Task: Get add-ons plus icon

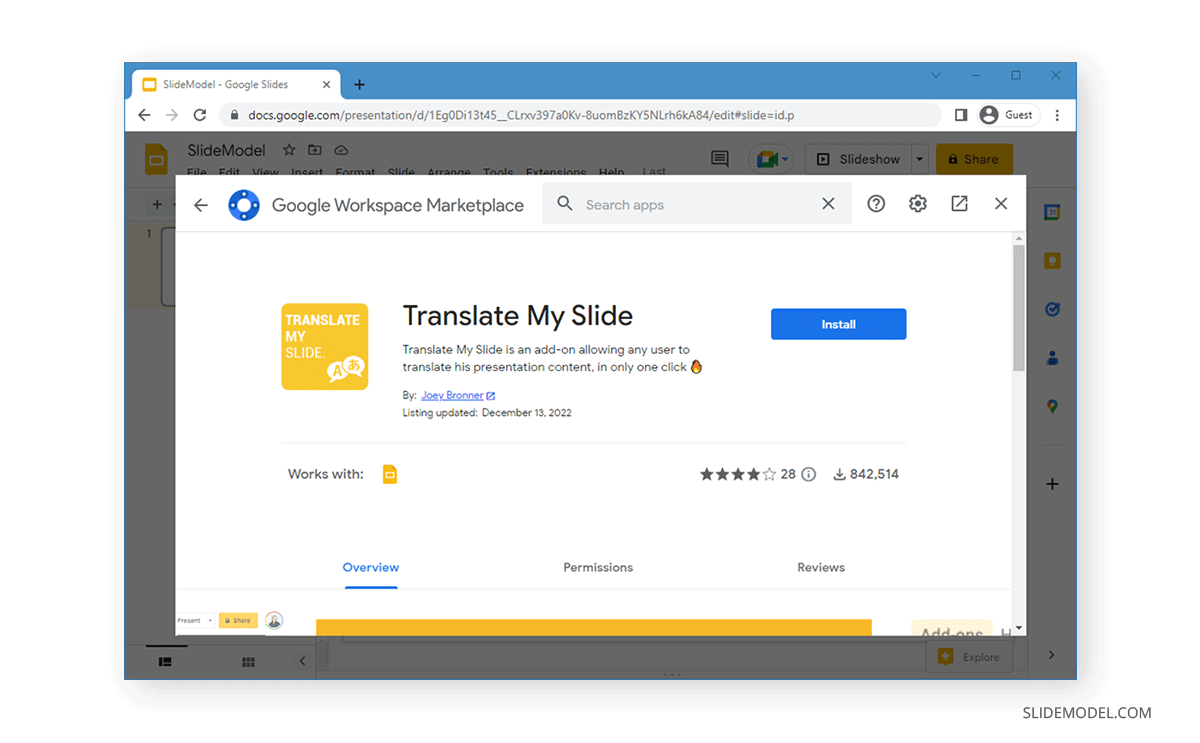Action: pyautogui.click(x=1052, y=484)
